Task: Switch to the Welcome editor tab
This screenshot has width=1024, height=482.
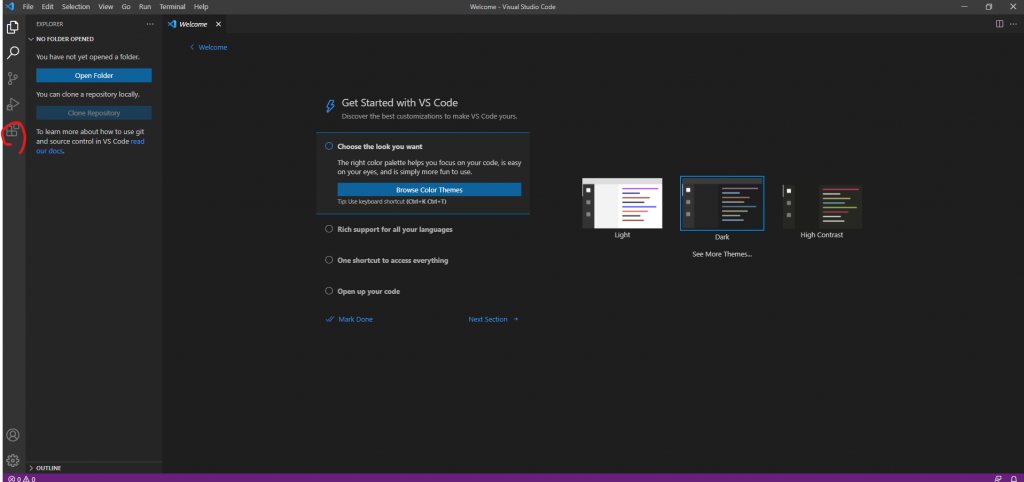Action: point(193,24)
